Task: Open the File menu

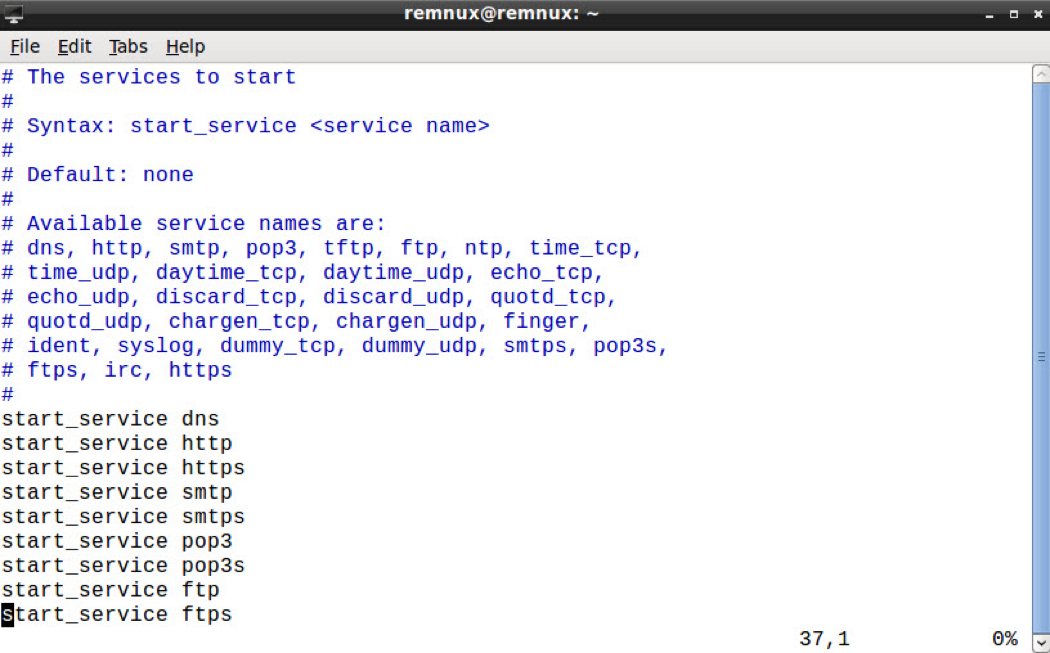Action: (x=25, y=46)
